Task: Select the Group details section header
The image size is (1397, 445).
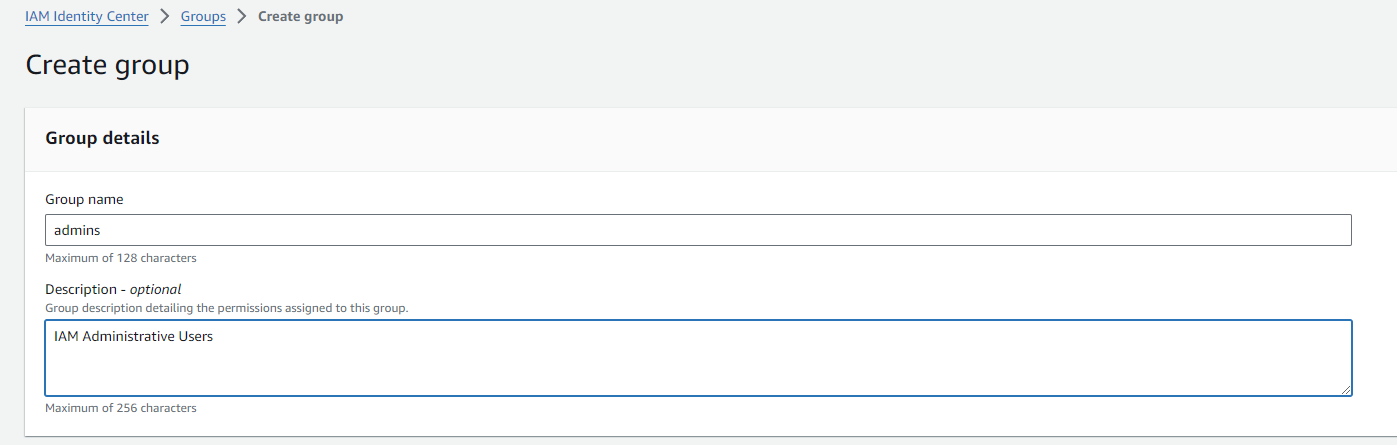Action: (x=102, y=139)
